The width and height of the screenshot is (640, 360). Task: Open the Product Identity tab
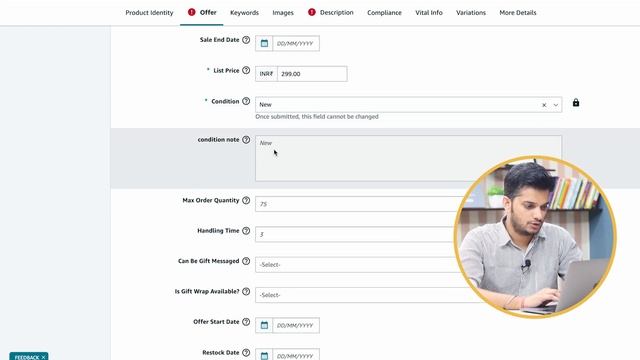point(149,13)
